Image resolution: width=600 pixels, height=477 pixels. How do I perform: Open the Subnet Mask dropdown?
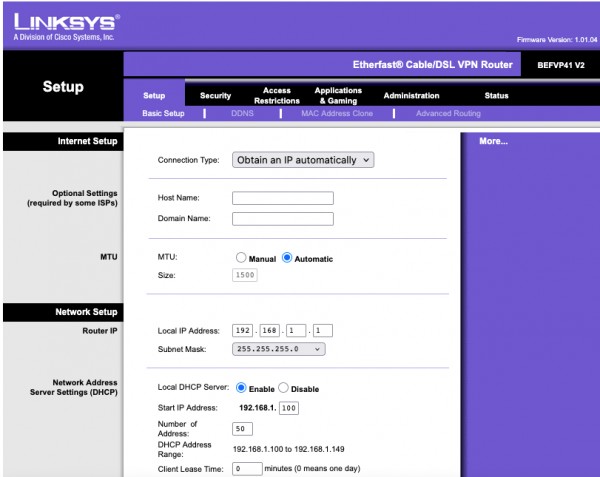(279, 349)
